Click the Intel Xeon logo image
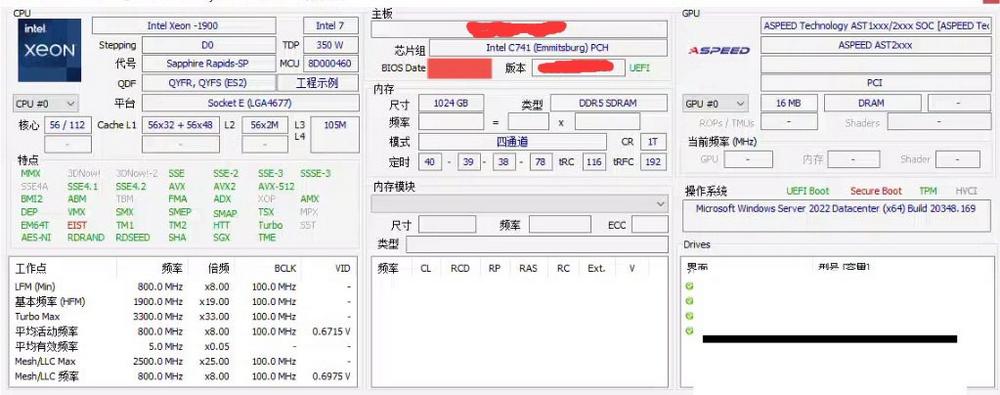1000x395 pixels. tap(50, 50)
